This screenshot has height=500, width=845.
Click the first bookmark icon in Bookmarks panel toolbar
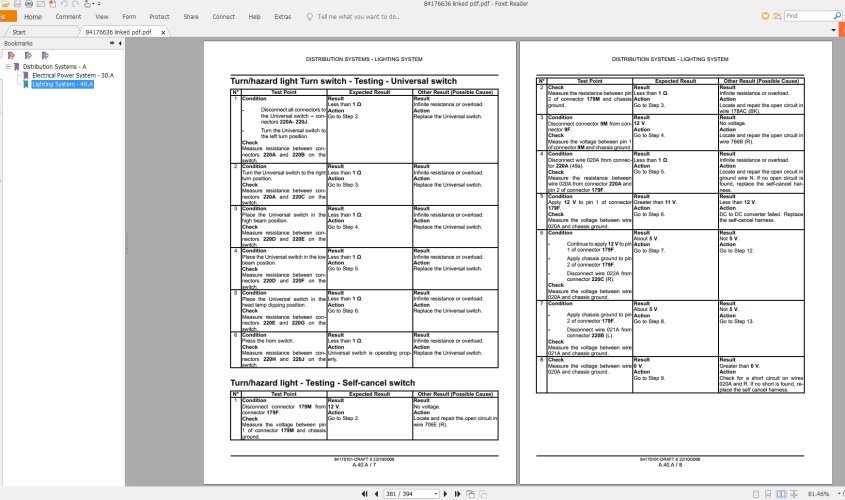pos(11,55)
